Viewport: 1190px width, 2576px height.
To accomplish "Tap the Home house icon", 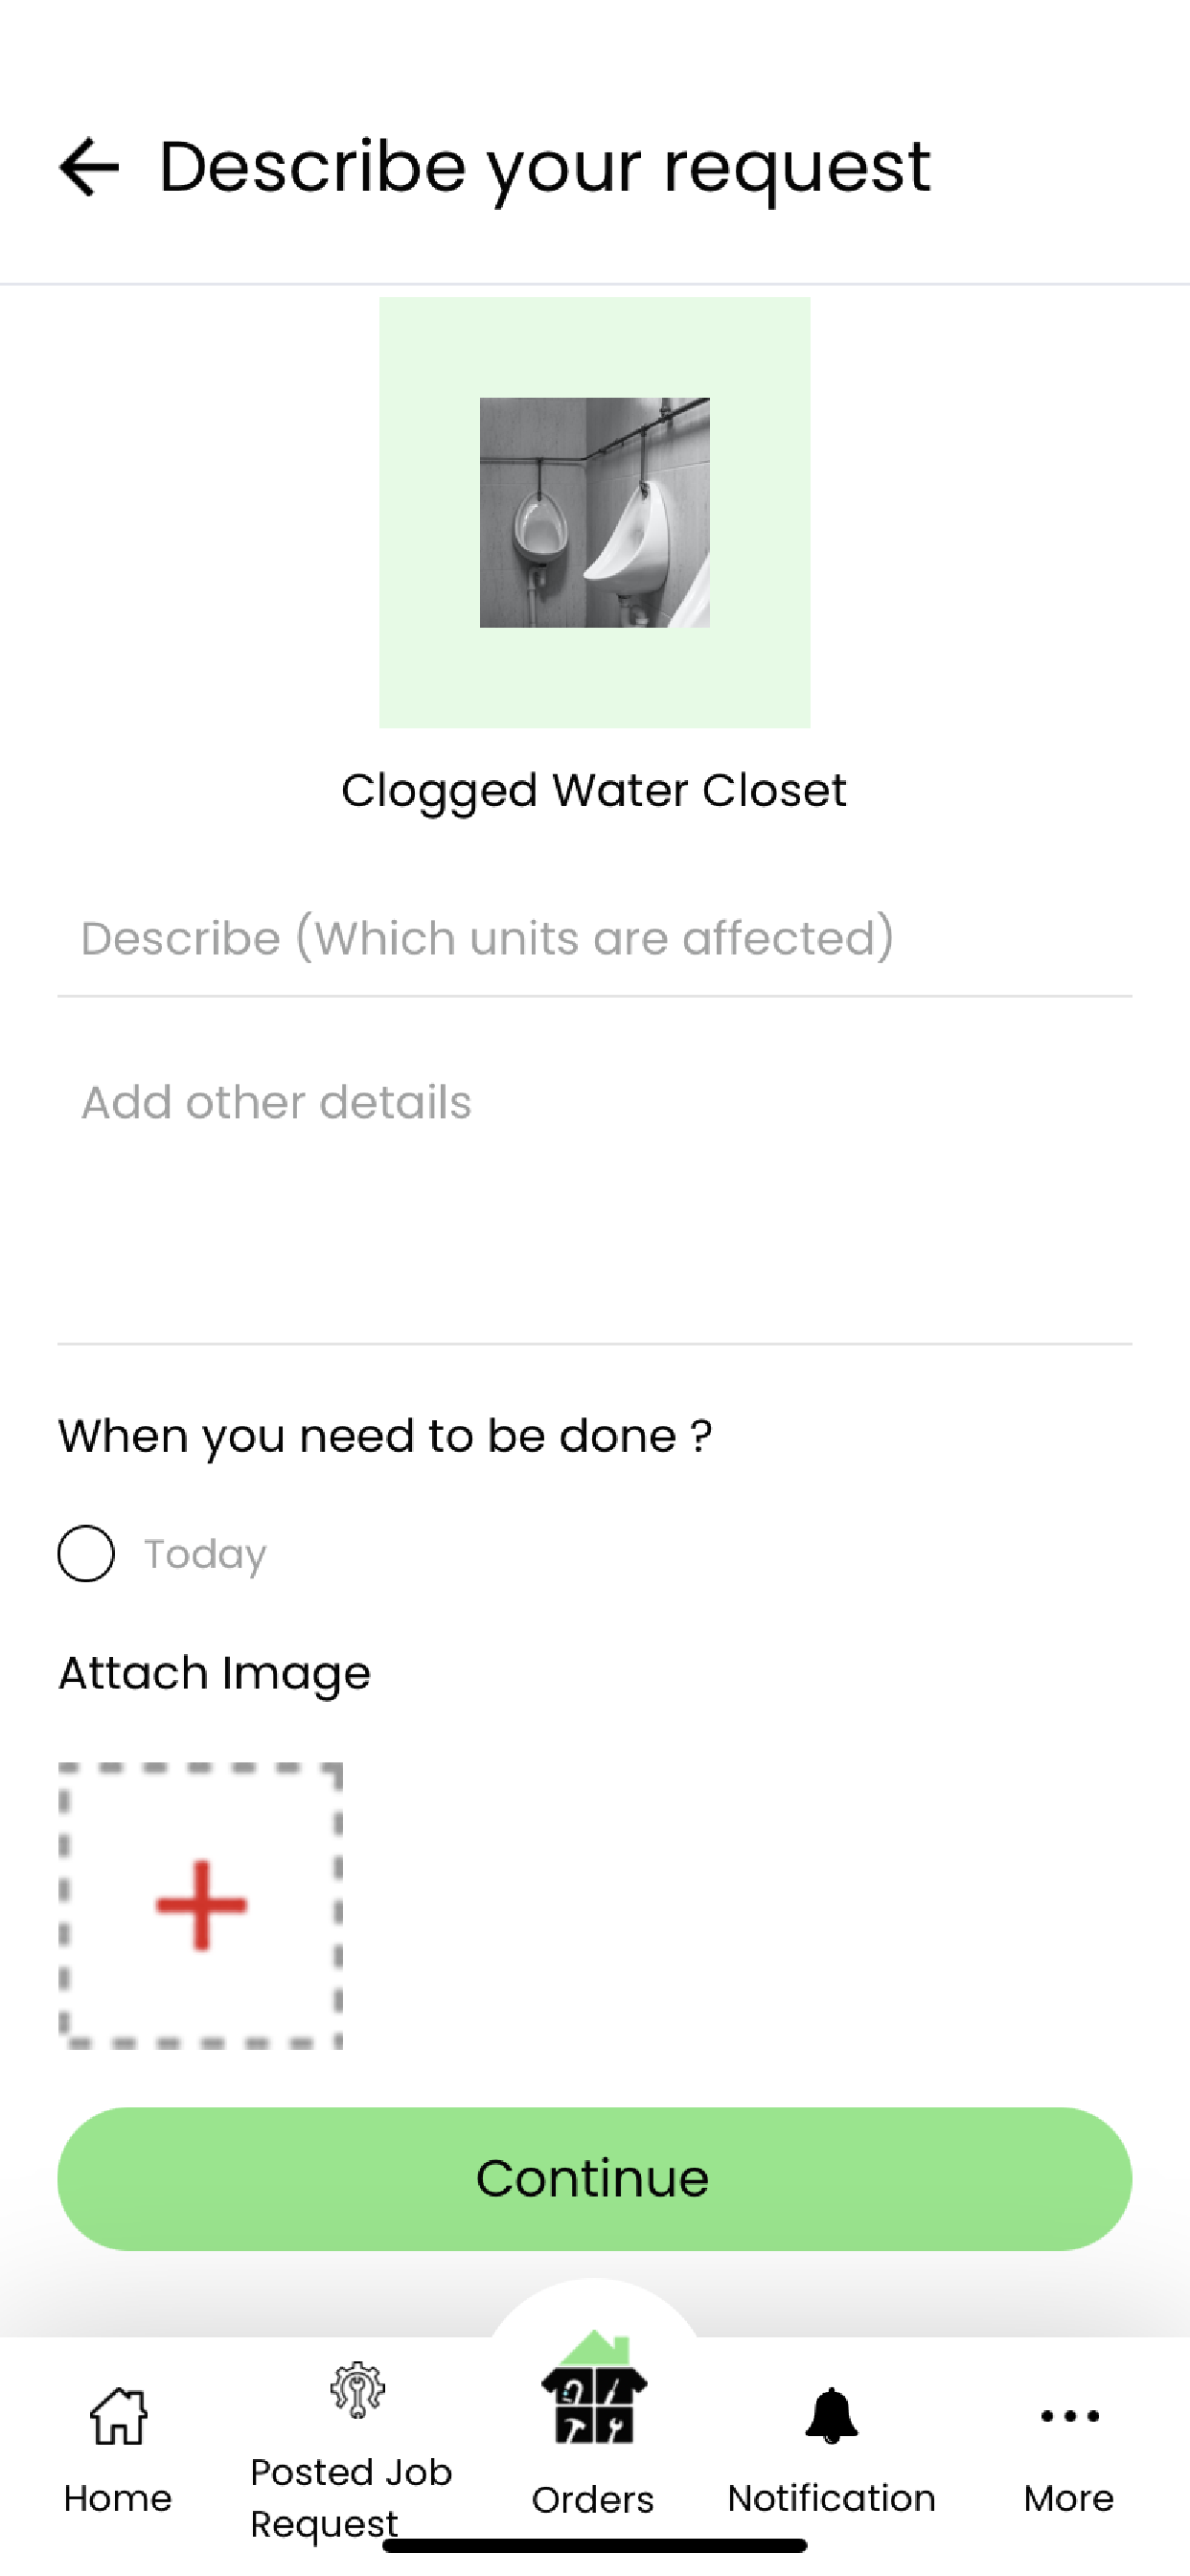I will click(x=118, y=2415).
